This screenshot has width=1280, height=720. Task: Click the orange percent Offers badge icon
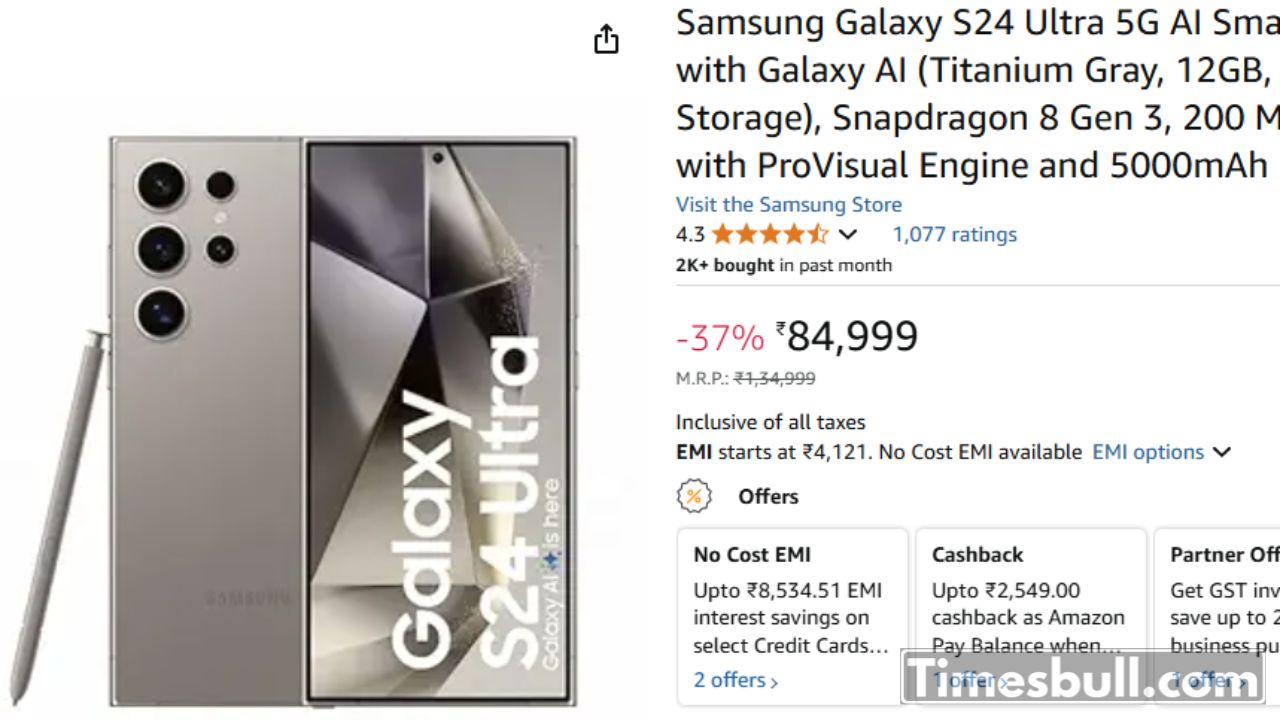click(x=694, y=496)
